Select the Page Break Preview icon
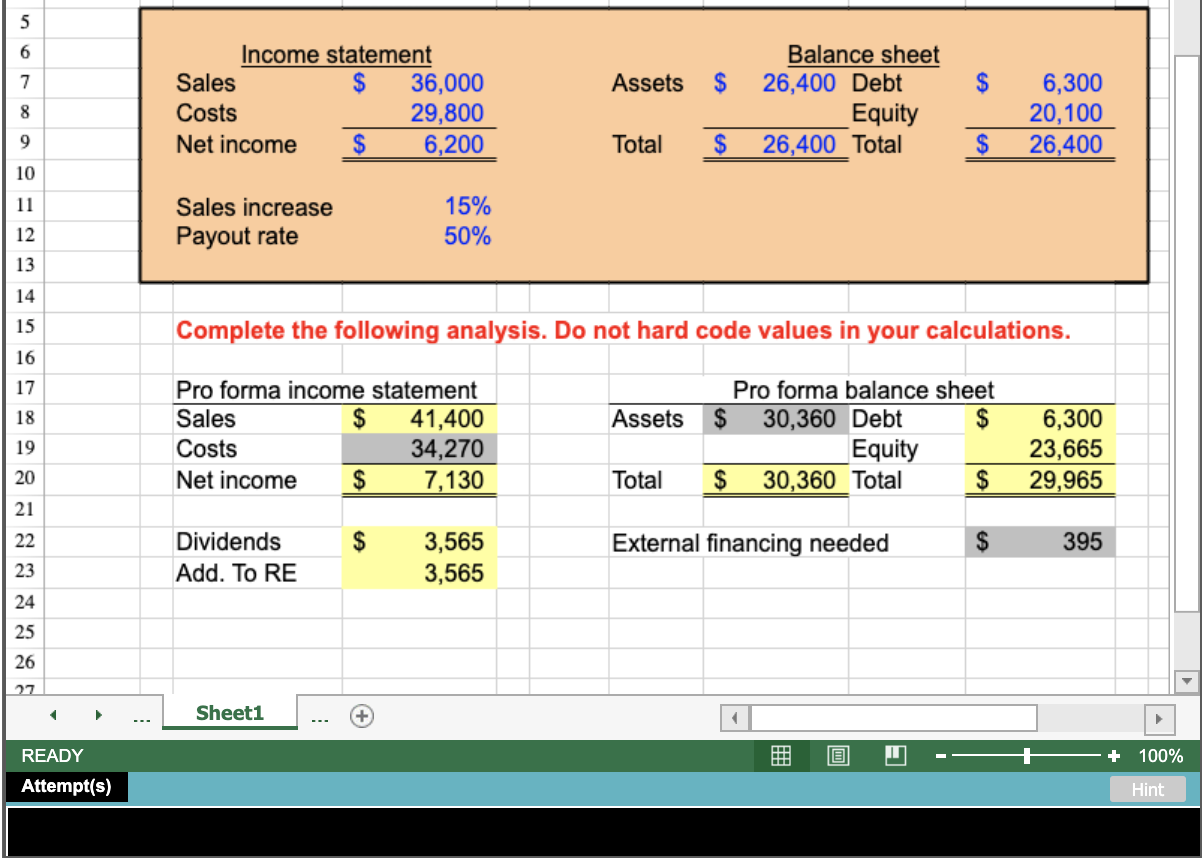This screenshot has width=1204, height=860. pyautogui.click(x=895, y=756)
